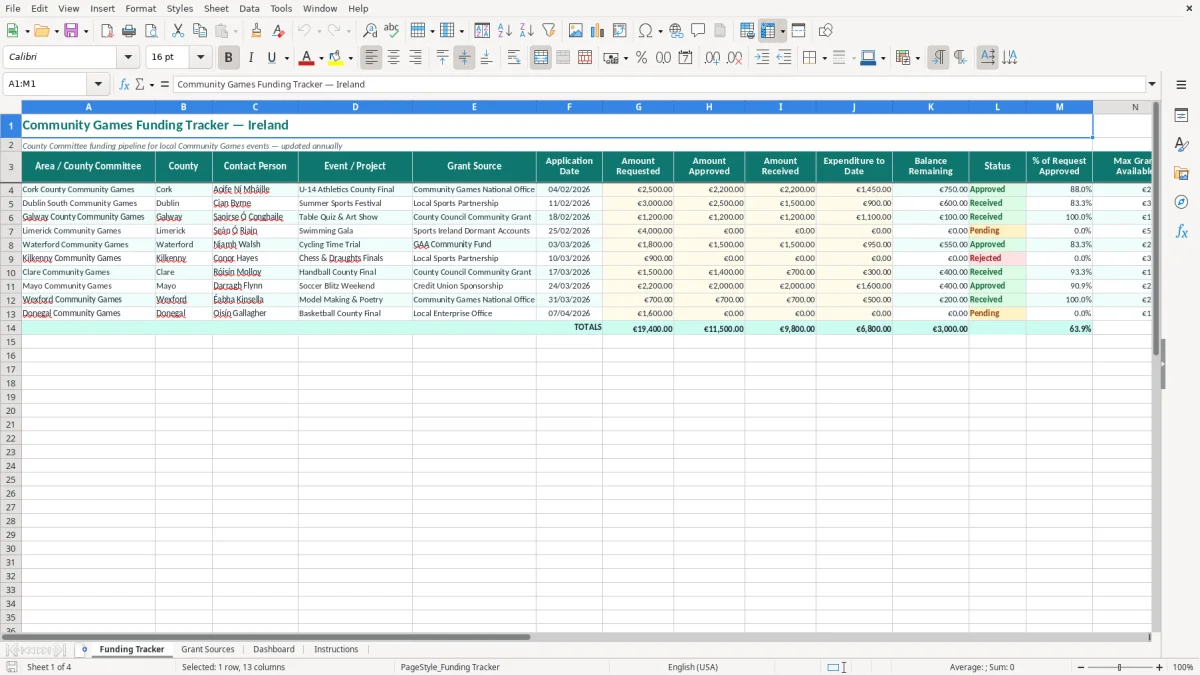Viewport: 1200px width, 675px height.
Task: Toggle Align Left
Action: 371,58
